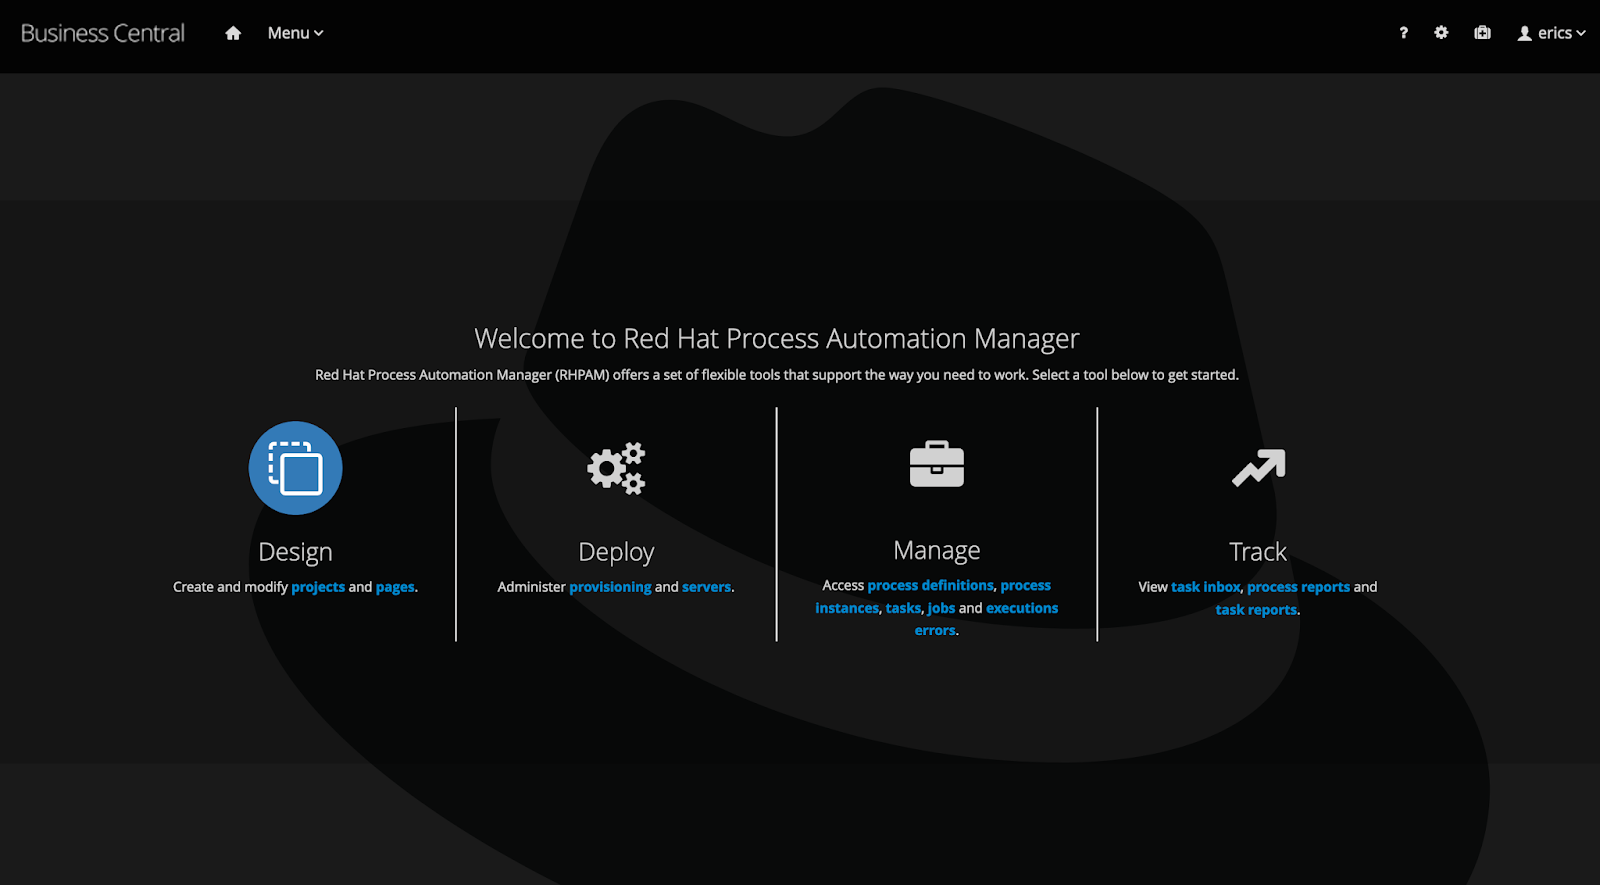Viewport: 1600px width, 885px height.
Task: Select the Deploy gears icon
Action: pyautogui.click(x=616, y=468)
